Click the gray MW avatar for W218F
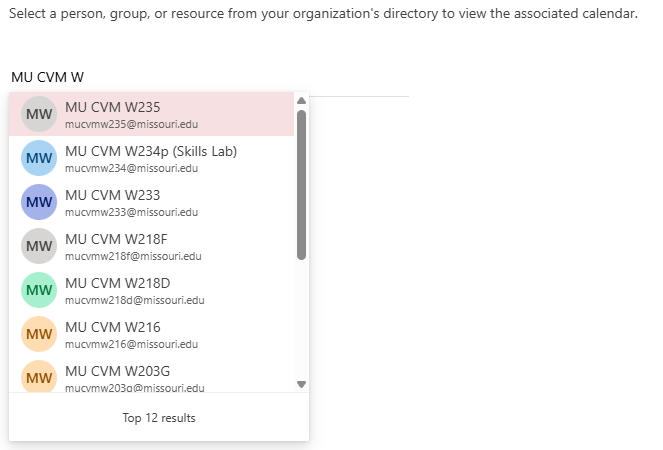The height and width of the screenshot is (450, 663). pyautogui.click(x=39, y=246)
